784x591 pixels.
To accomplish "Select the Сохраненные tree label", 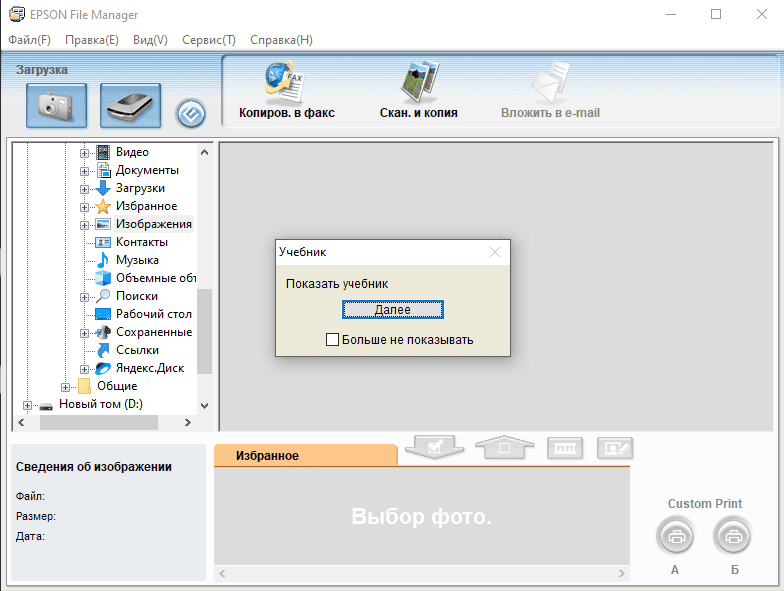I will [154, 332].
